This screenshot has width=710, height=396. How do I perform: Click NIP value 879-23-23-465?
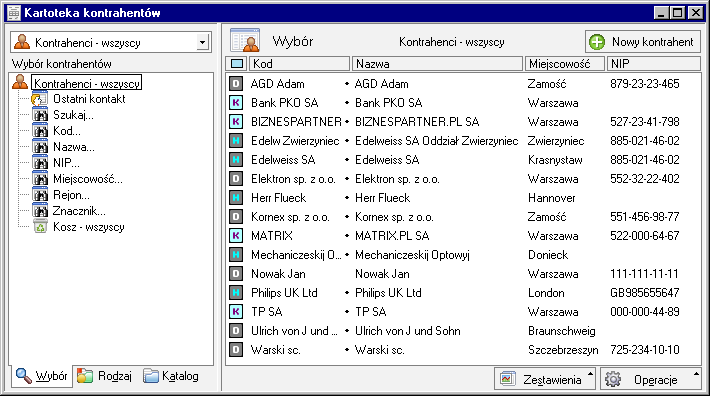[x=644, y=84]
